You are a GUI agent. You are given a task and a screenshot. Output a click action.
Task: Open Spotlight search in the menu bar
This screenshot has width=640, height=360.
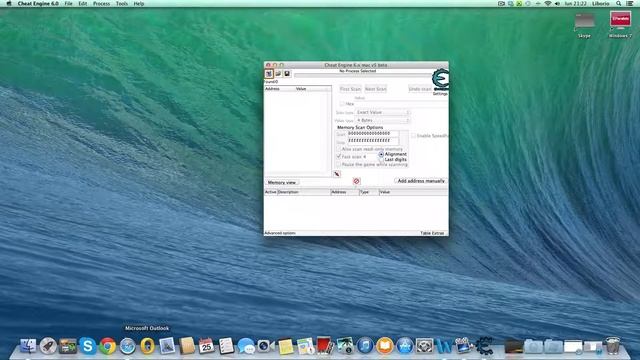click(x=619, y=4)
